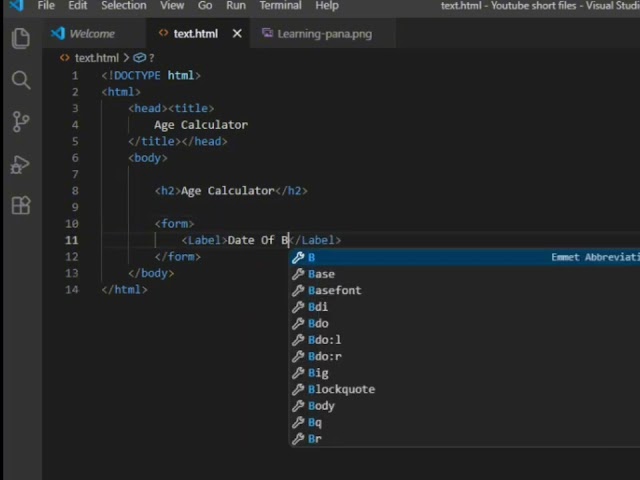Click wrench icon beside Blockquote suggestion

[298, 389]
